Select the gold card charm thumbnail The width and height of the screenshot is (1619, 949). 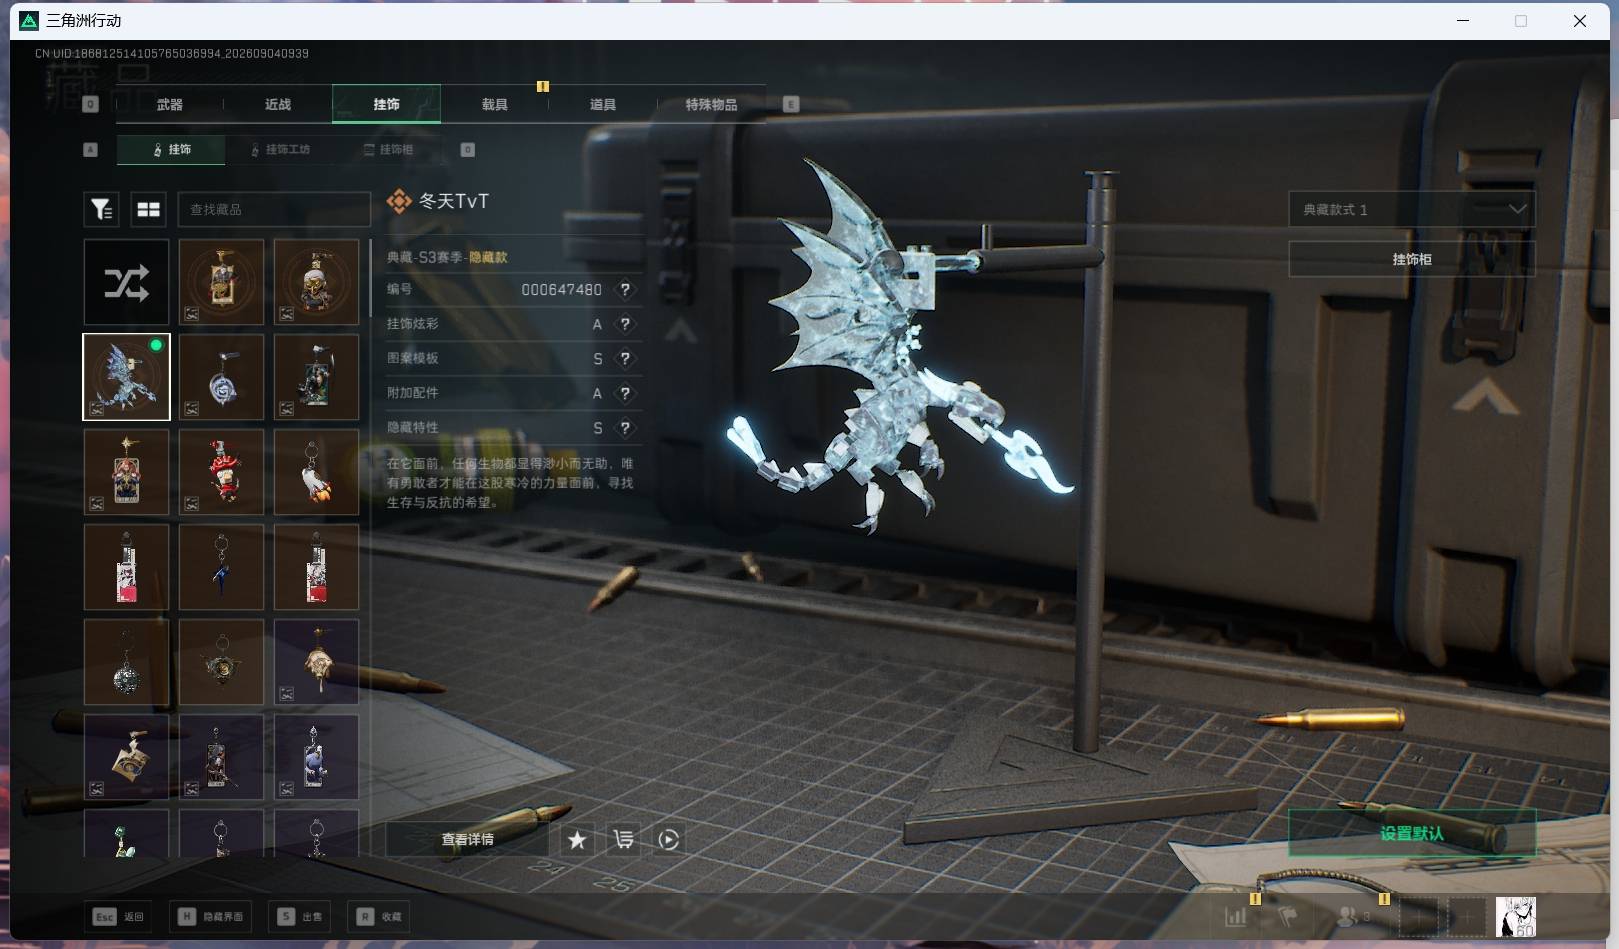pyautogui.click(x=221, y=282)
